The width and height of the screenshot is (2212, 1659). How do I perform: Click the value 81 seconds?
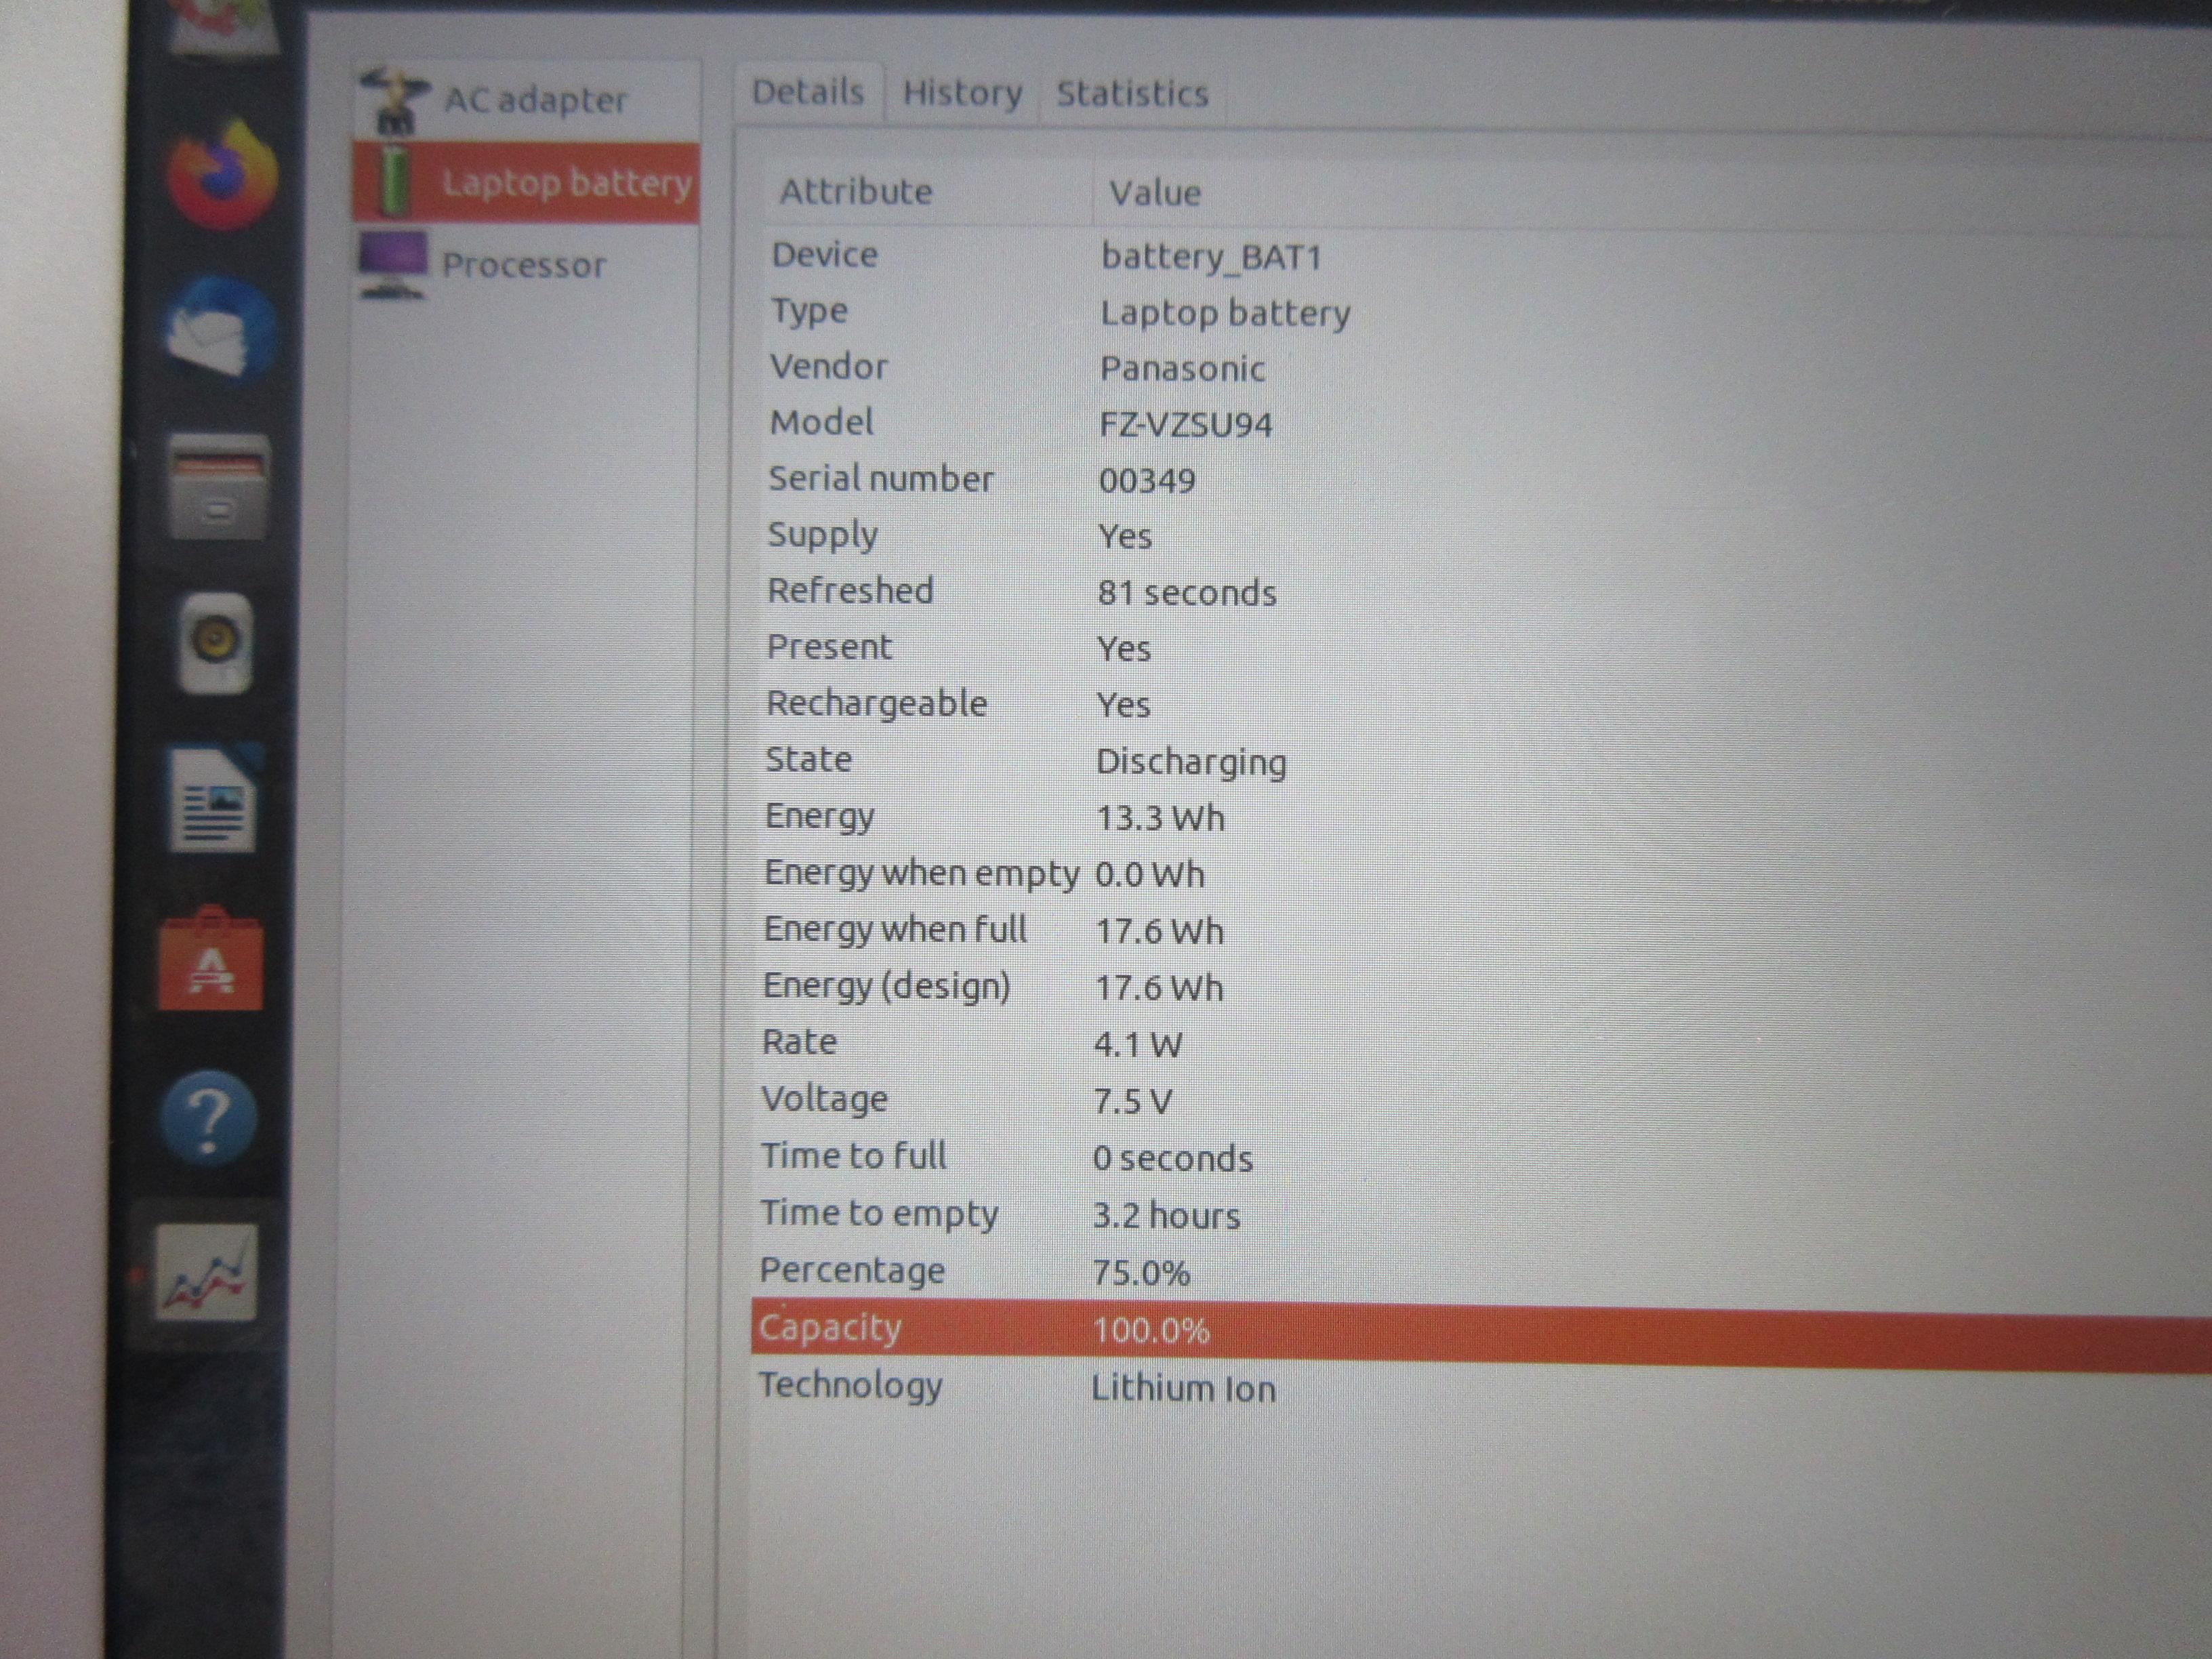pos(1187,594)
